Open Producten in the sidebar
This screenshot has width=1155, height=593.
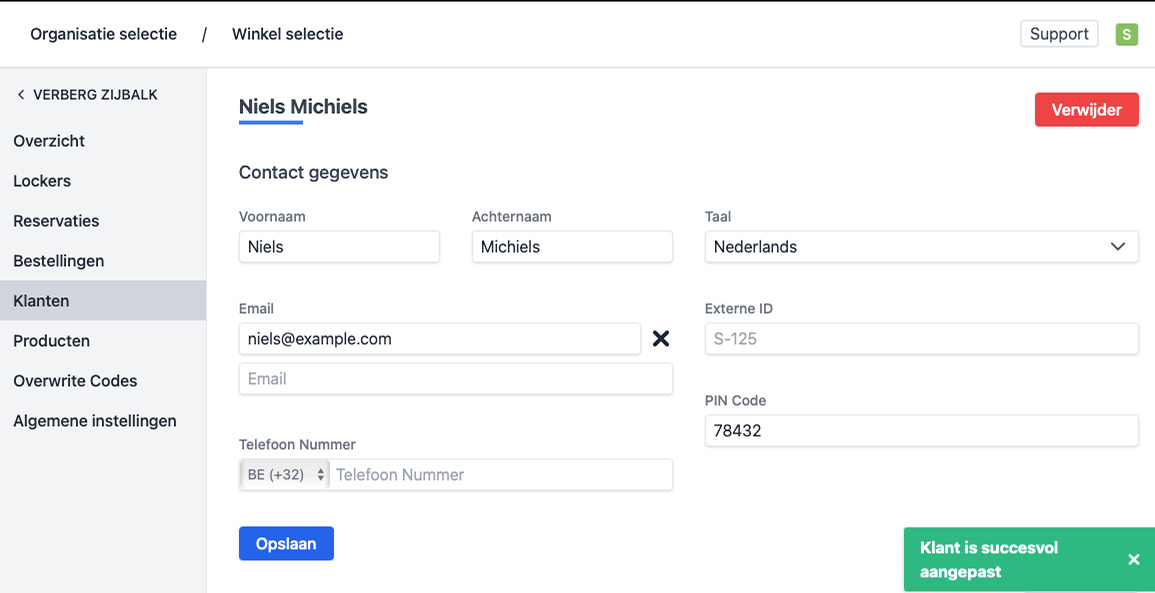(52, 341)
